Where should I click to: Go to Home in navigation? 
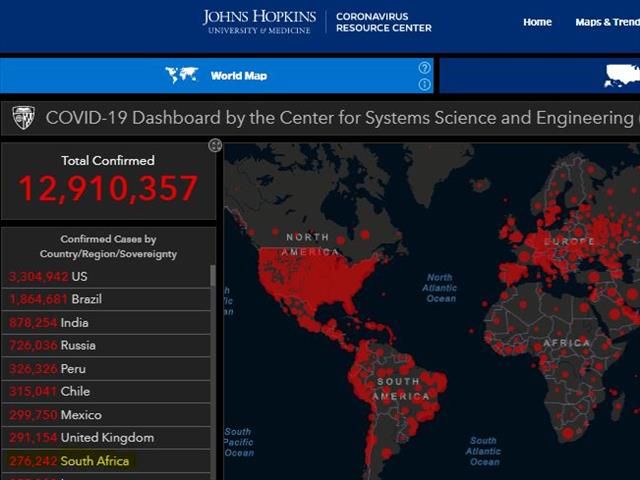click(537, 22)
